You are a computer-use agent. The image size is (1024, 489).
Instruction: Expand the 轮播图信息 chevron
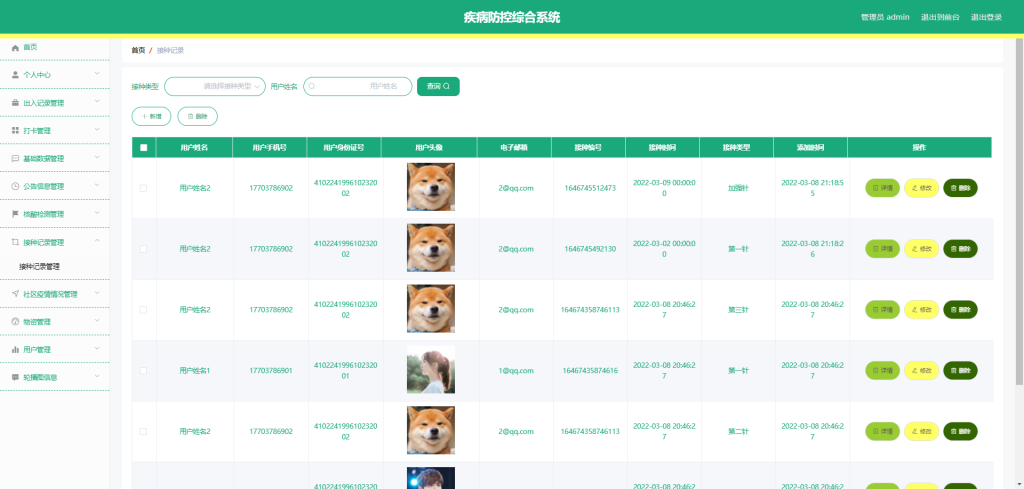coord(97,377)
